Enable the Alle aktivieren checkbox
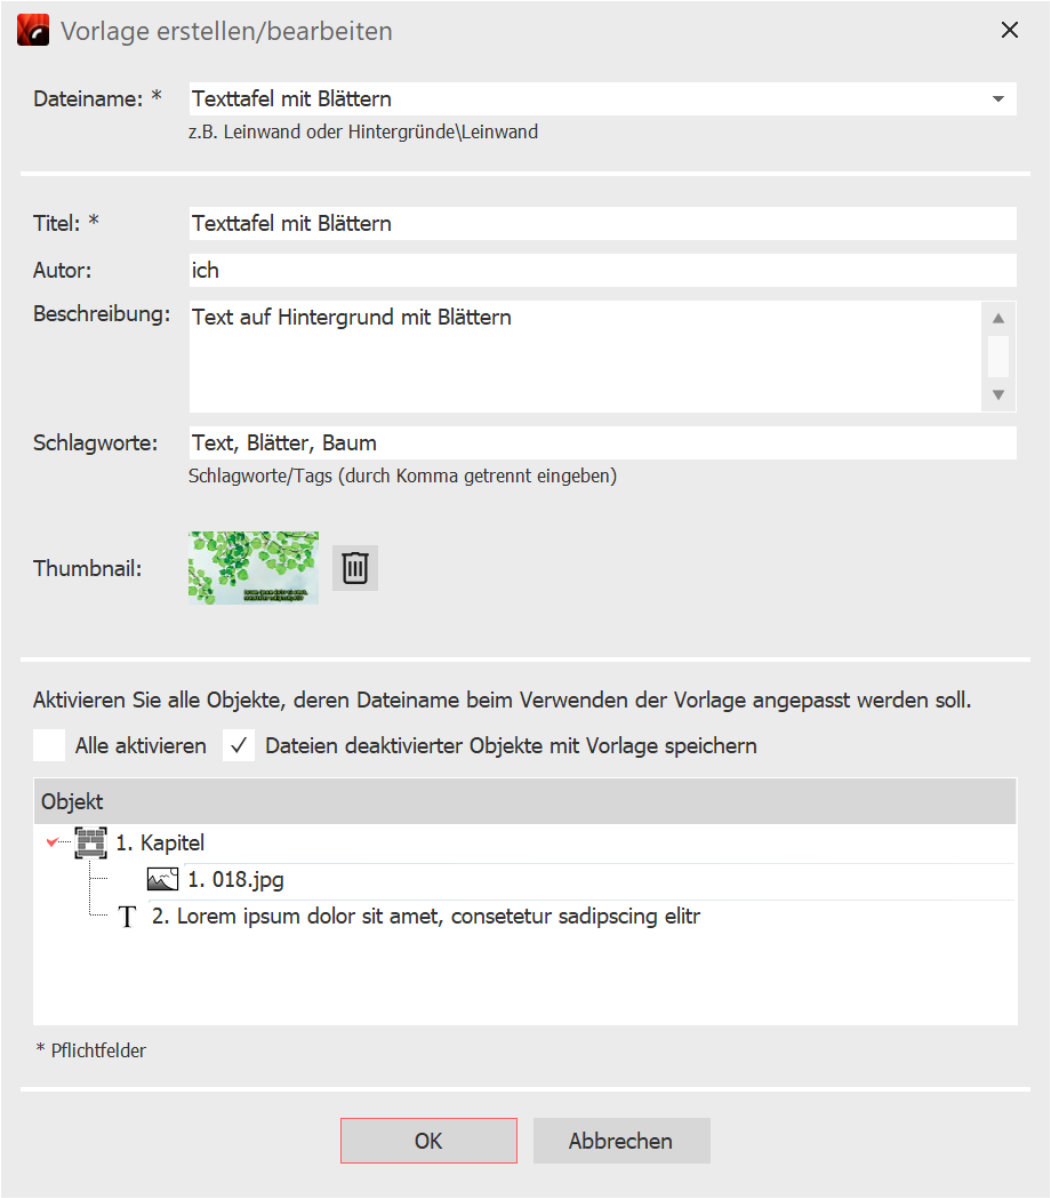Image resolution: width=1050 pixels, height=1198 pixels. click(x=49, y=746)
